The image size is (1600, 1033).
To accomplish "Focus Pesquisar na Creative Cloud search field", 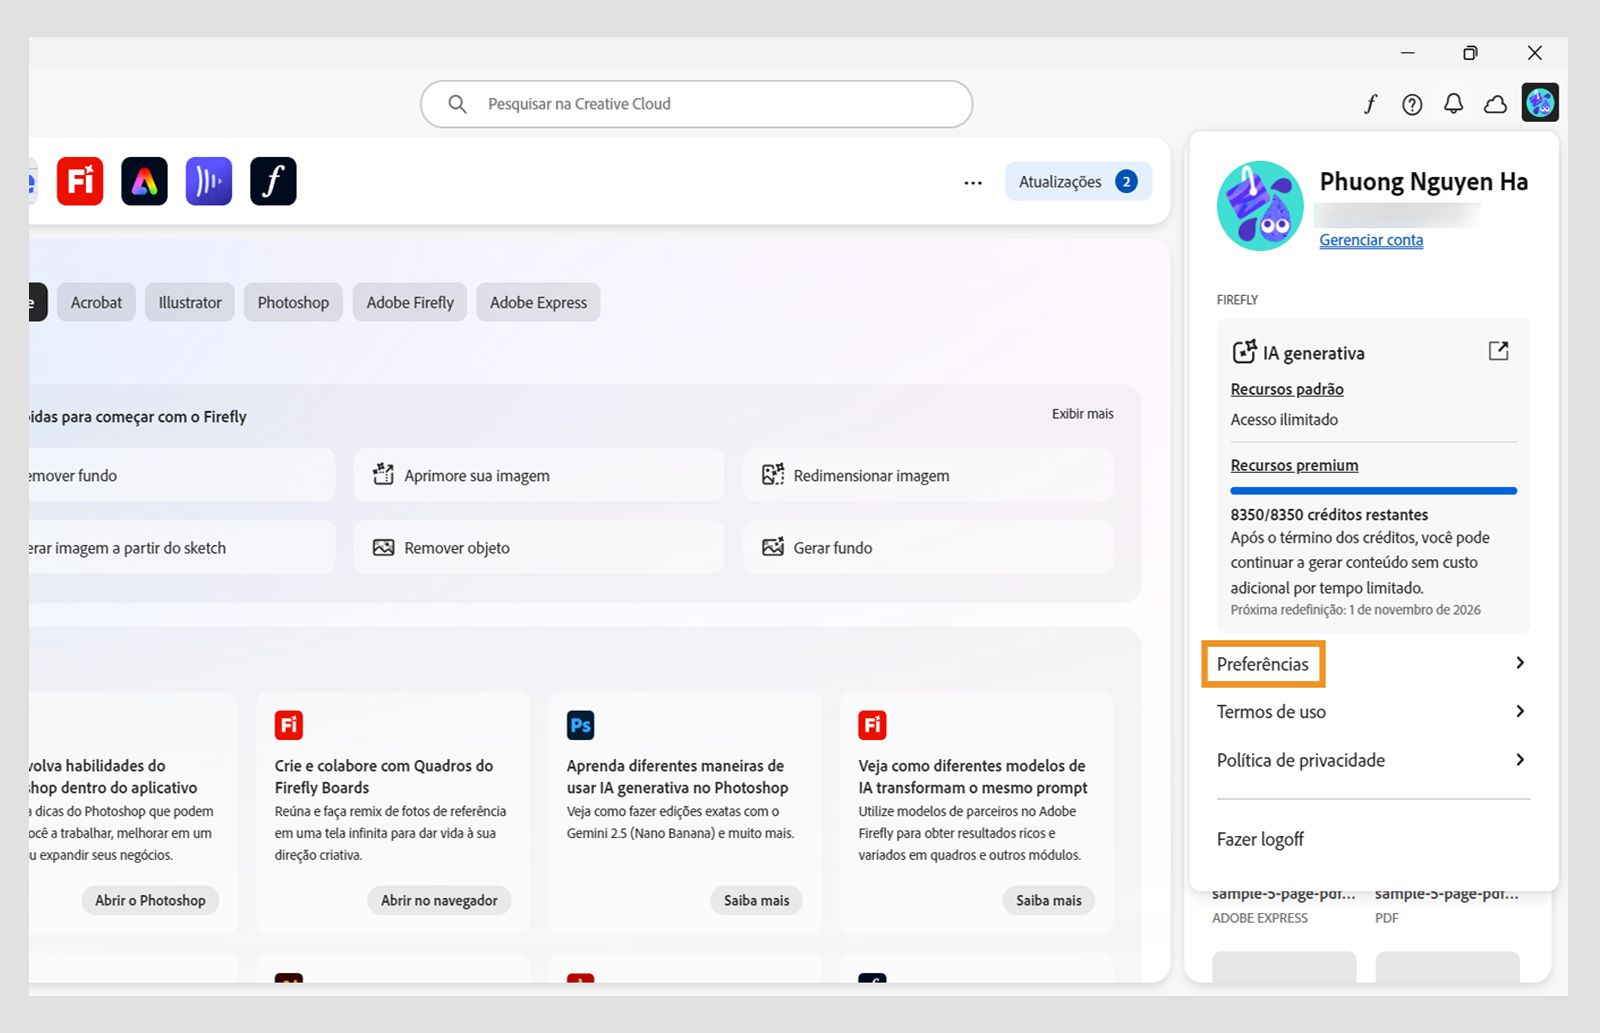I will click(696, 104).
